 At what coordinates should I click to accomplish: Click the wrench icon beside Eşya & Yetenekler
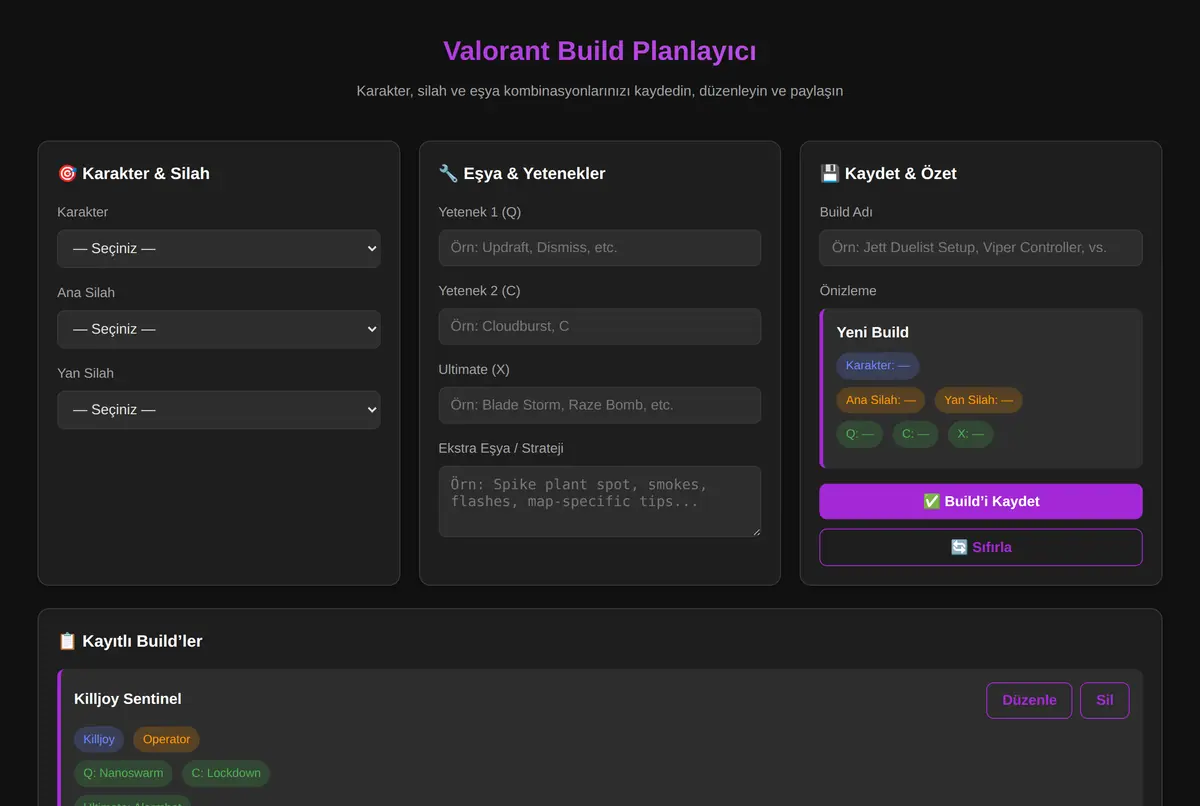(448, 173)
